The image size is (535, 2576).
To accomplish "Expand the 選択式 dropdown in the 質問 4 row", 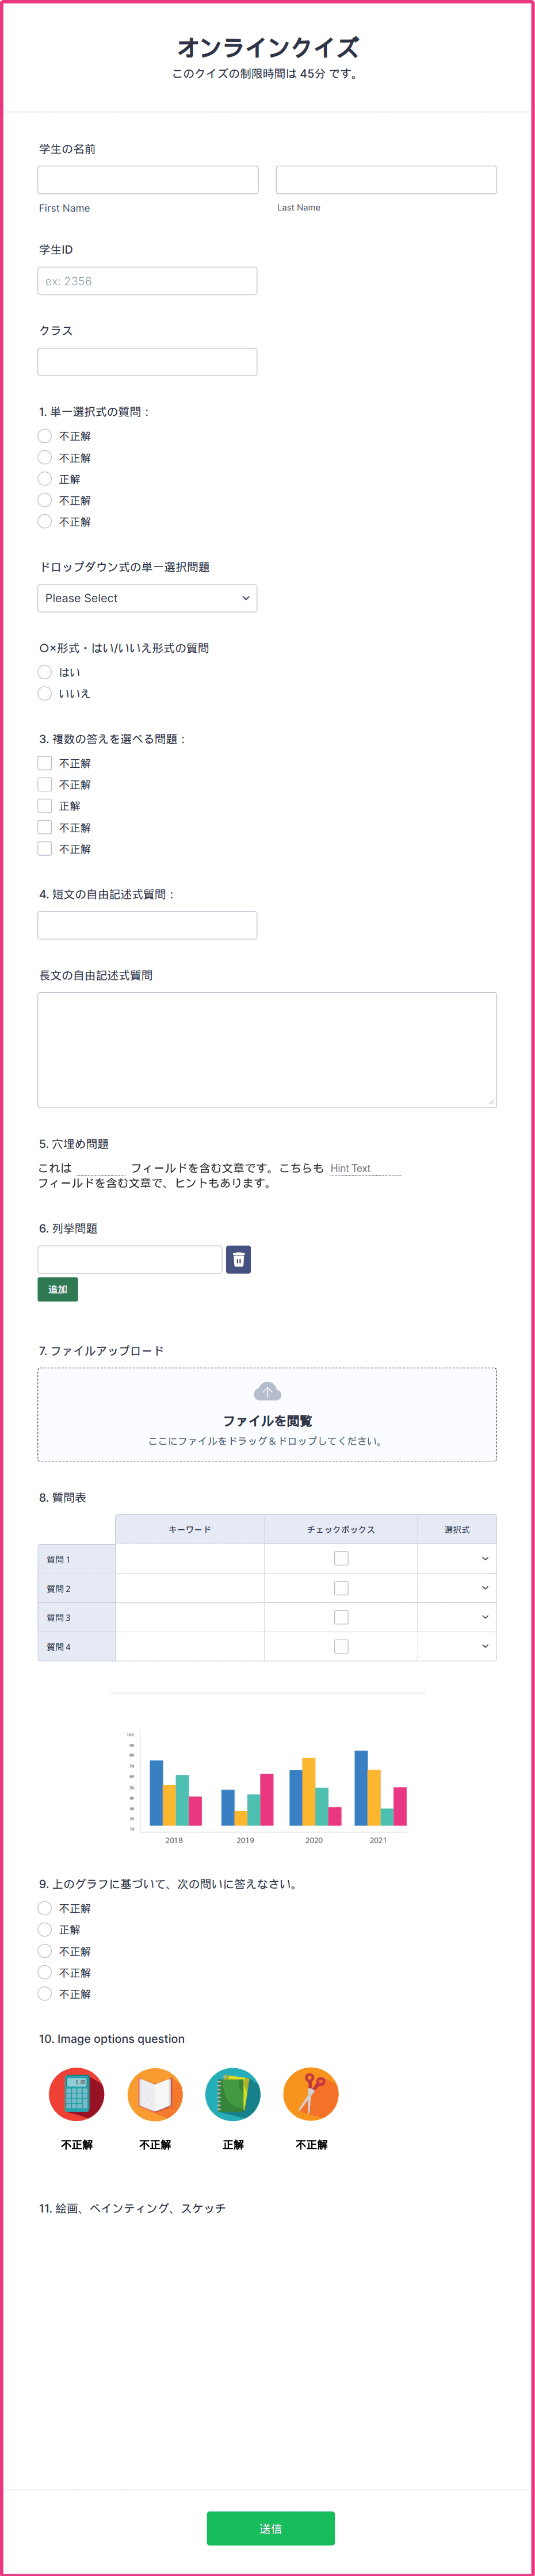I will pos(457,1646).
